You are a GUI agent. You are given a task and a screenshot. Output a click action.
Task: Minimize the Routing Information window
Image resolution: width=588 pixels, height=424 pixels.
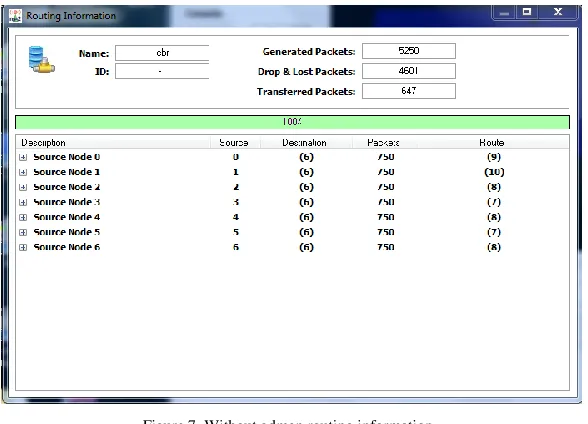pos(504,12)
